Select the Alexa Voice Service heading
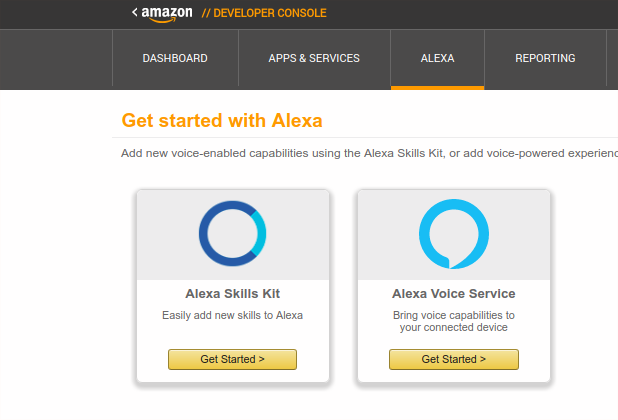Viewport: 618px width, 420px height. coord(454,294)
